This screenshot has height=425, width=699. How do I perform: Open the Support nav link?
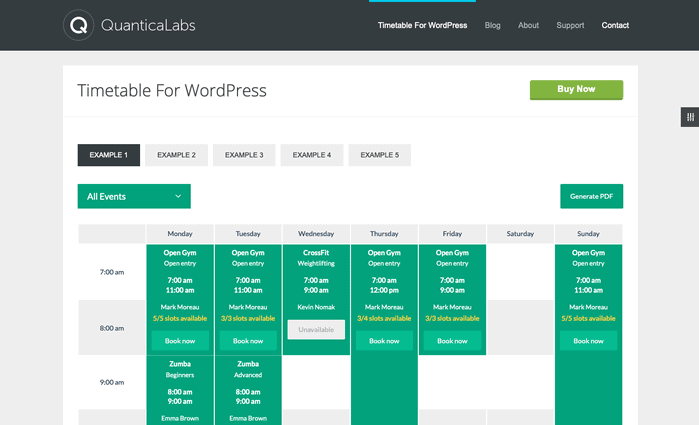pyautogui.click(x=570, y=25)
